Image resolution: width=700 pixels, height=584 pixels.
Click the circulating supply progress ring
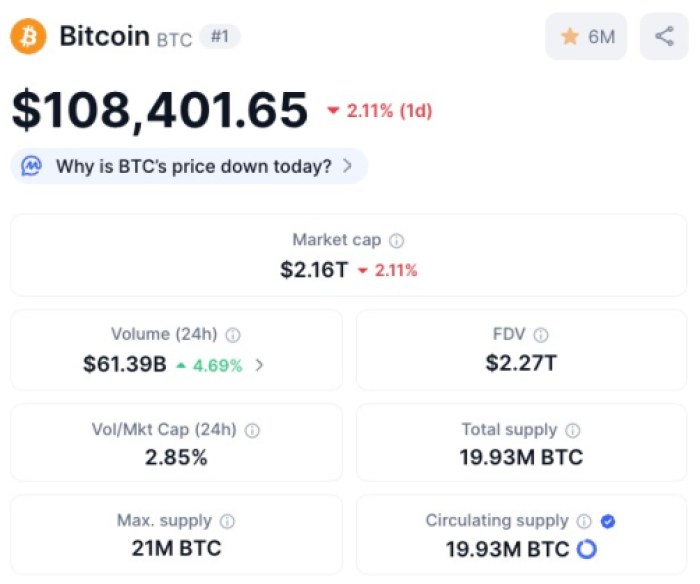[587, 549]
